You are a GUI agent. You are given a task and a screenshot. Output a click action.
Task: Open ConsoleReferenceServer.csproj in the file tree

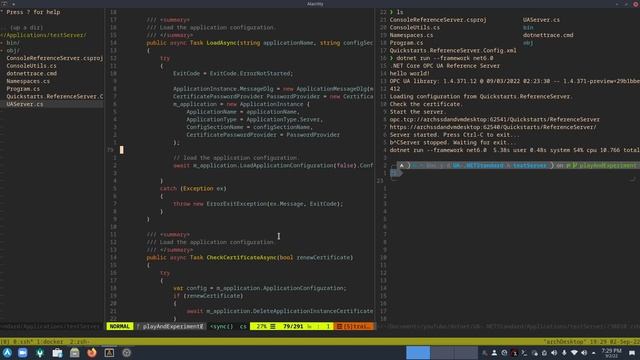[55, 58]
